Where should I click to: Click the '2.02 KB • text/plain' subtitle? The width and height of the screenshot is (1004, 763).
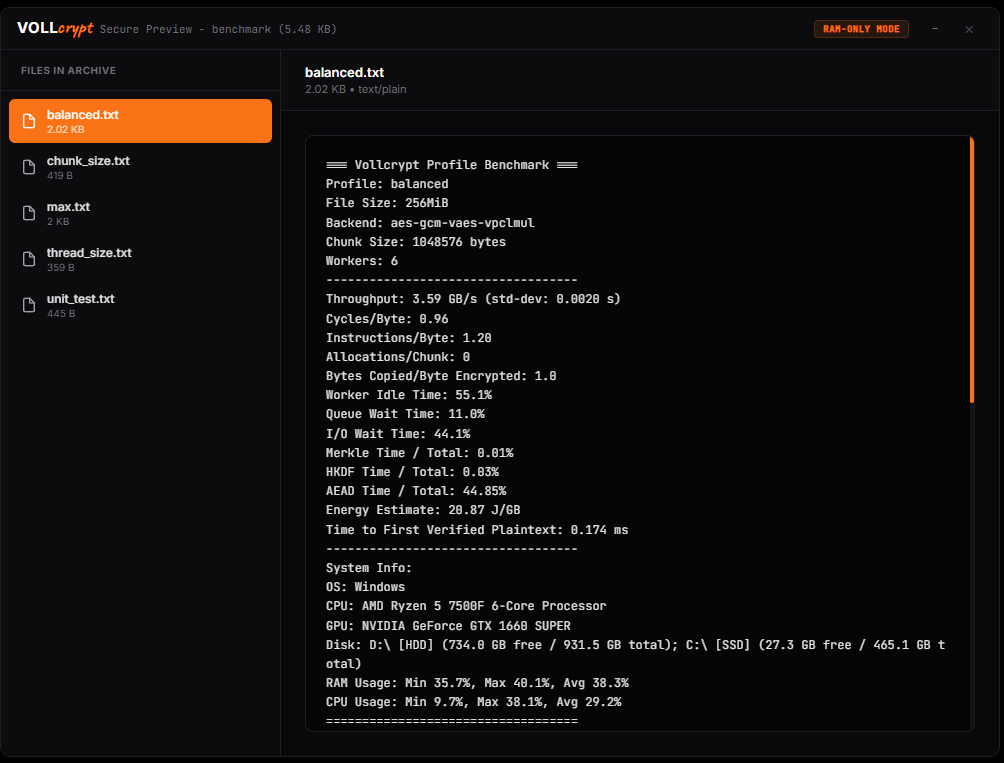pos(355,89)
